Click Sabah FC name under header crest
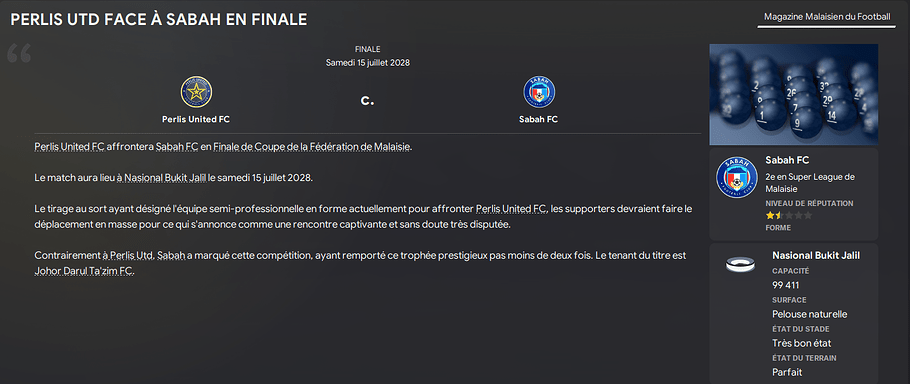 (539, 119)
